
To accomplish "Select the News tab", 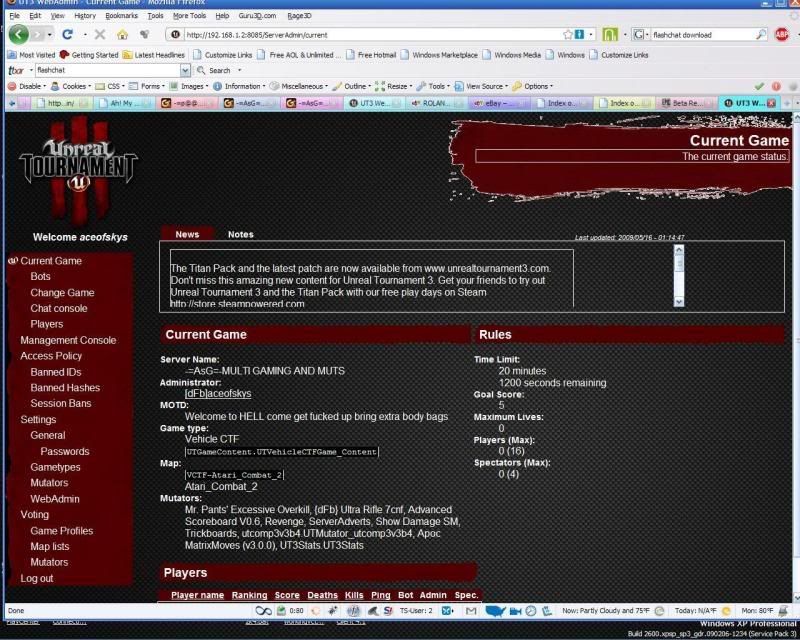I will point(187,234).
